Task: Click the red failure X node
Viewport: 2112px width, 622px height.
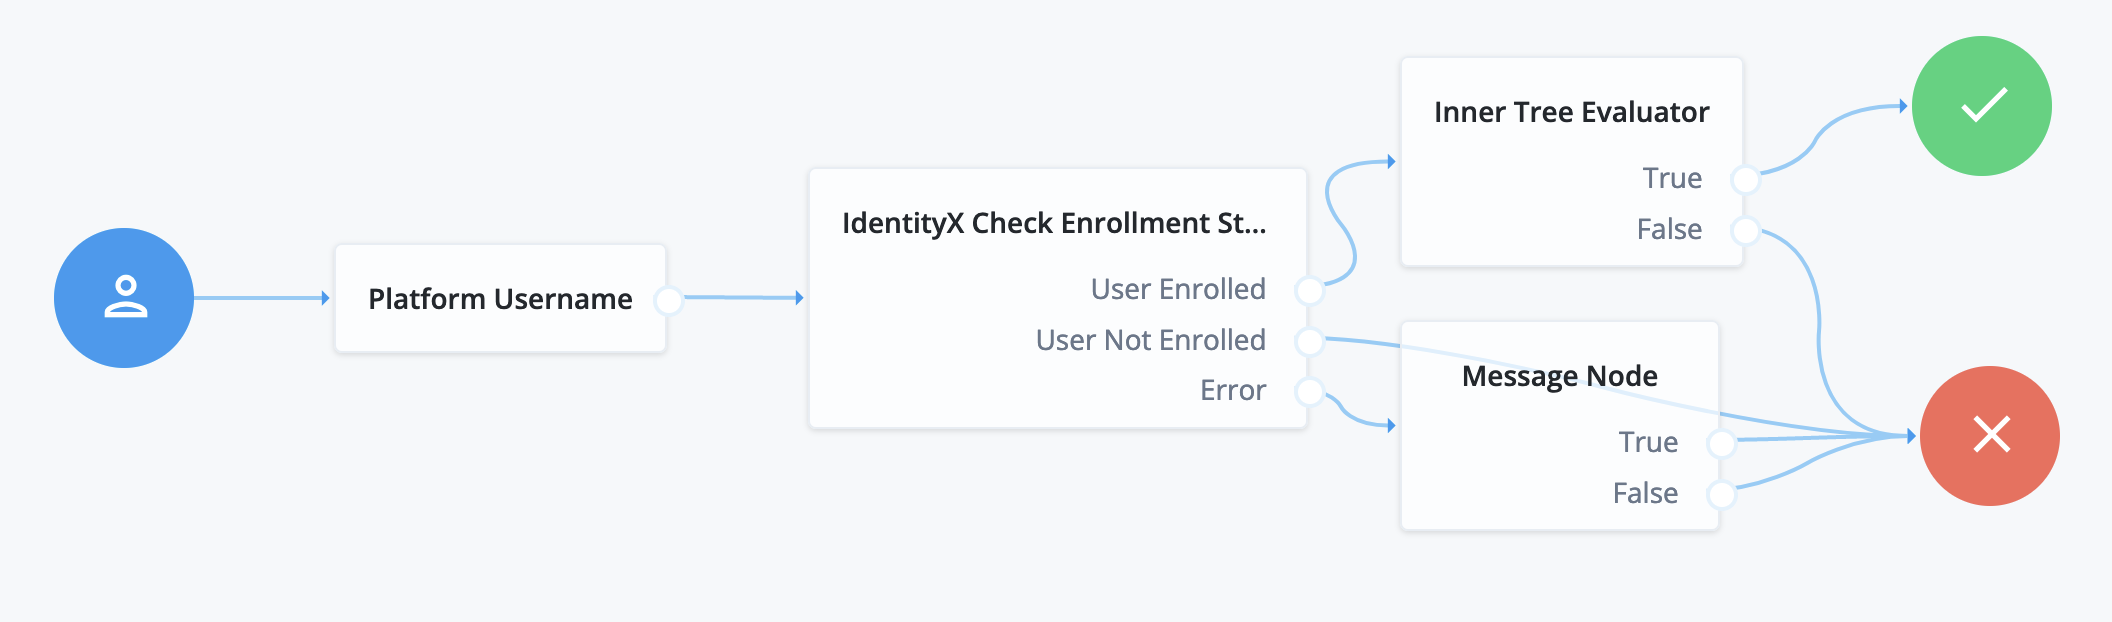Action: [x=1990, y=436]
